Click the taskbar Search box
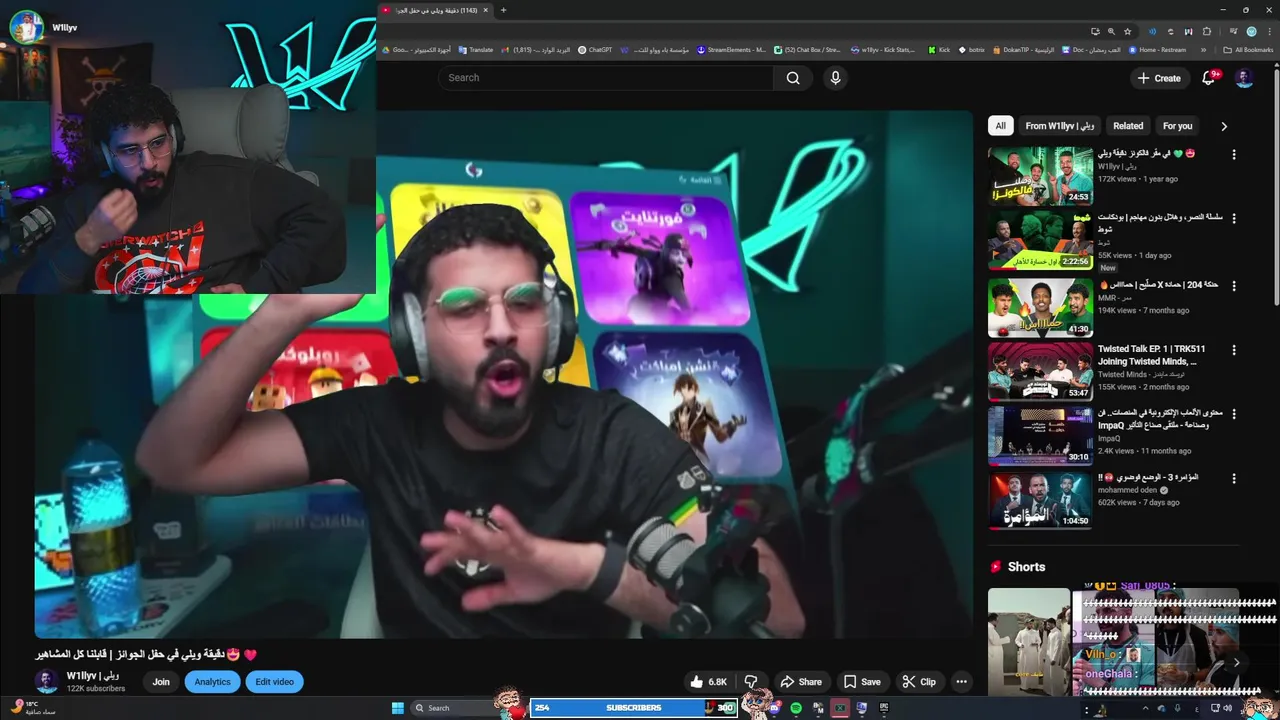Screen dimensions: 1280x720 pyautogui.click(x=455, y=708)
